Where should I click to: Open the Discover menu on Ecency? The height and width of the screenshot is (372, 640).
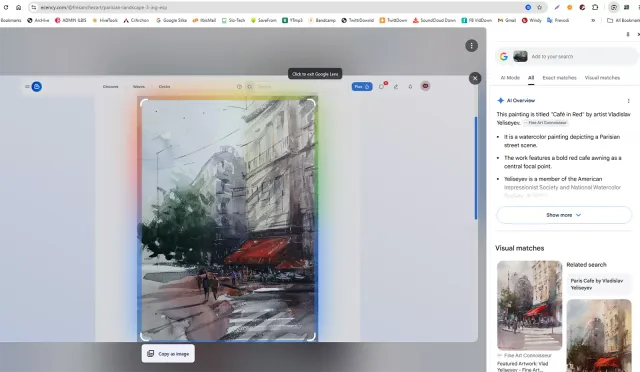111,87
